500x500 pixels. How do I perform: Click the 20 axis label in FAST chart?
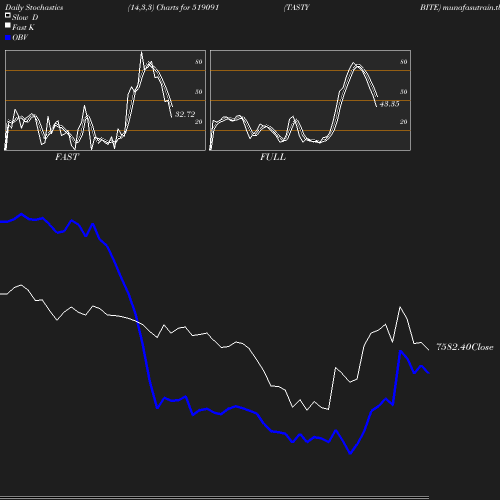click(x=199, y=122)
